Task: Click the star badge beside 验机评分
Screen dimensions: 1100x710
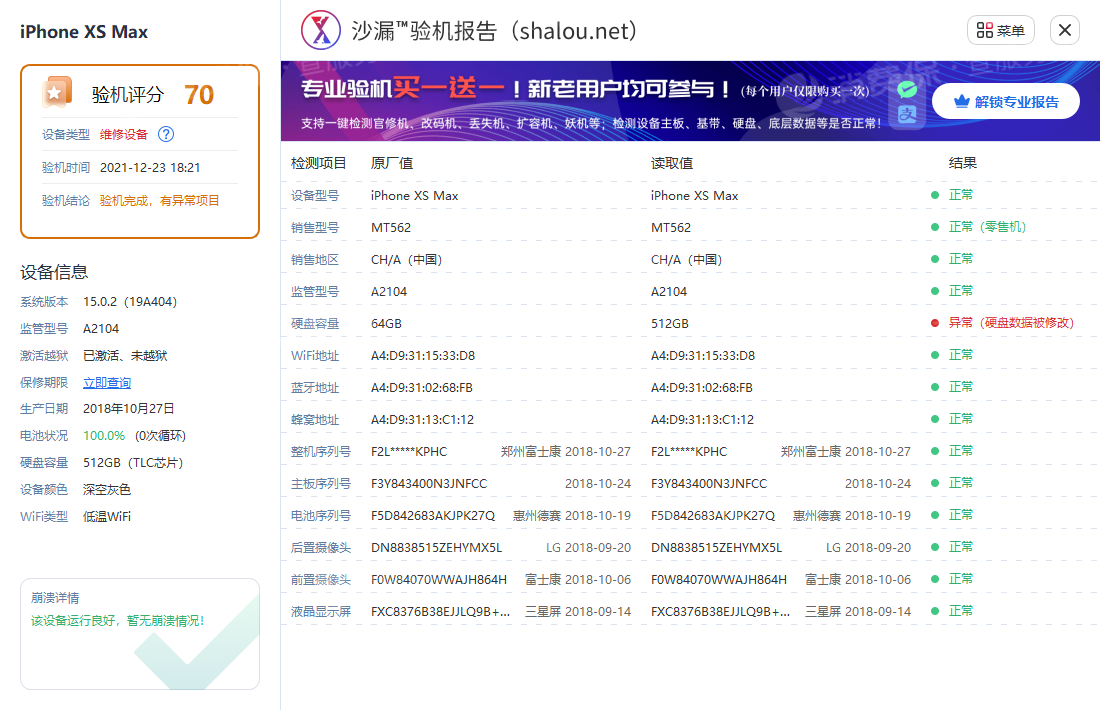Action: [x=57, y=90]
